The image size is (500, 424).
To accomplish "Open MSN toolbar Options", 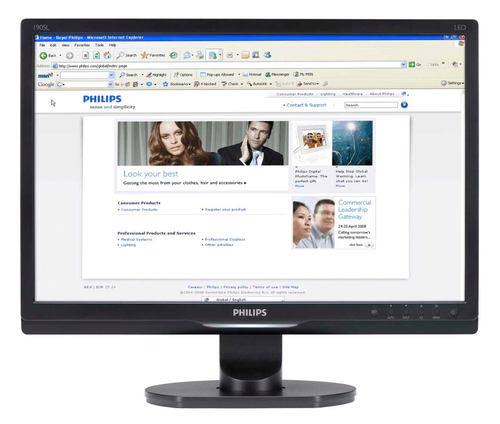I will (183, 75).
